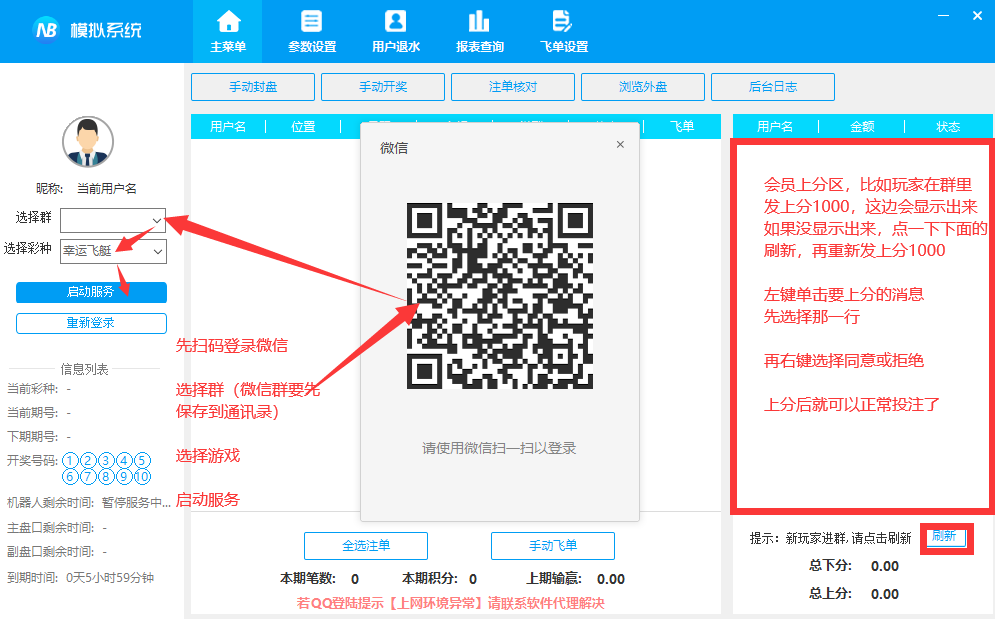The image size is (995, 619).
Task: Click lottery number ball 1
Action: (70, 460)
